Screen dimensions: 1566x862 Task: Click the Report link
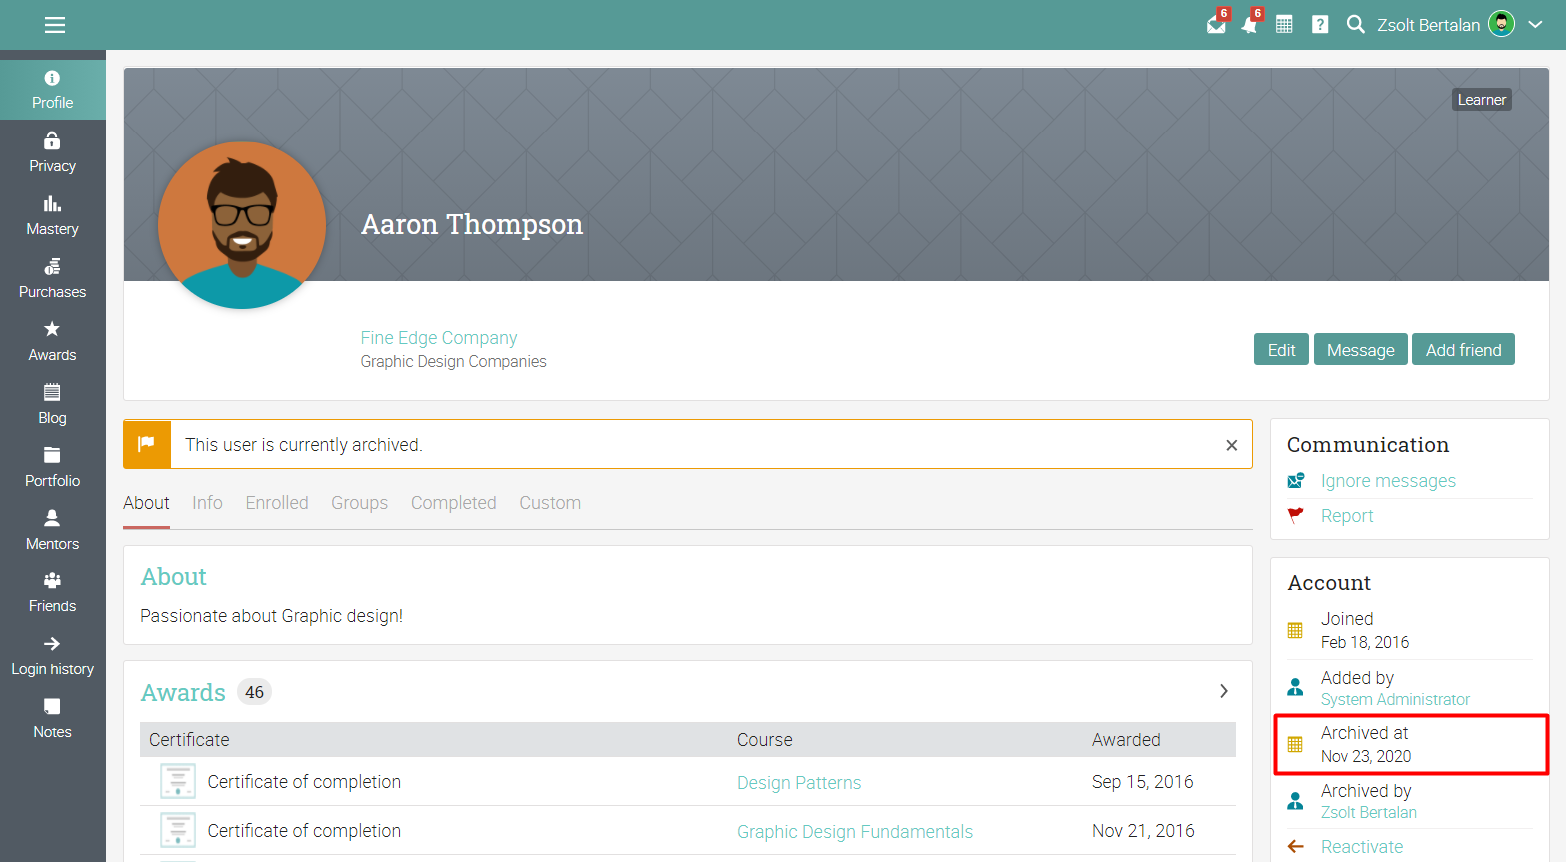[x=1347, y=516]
